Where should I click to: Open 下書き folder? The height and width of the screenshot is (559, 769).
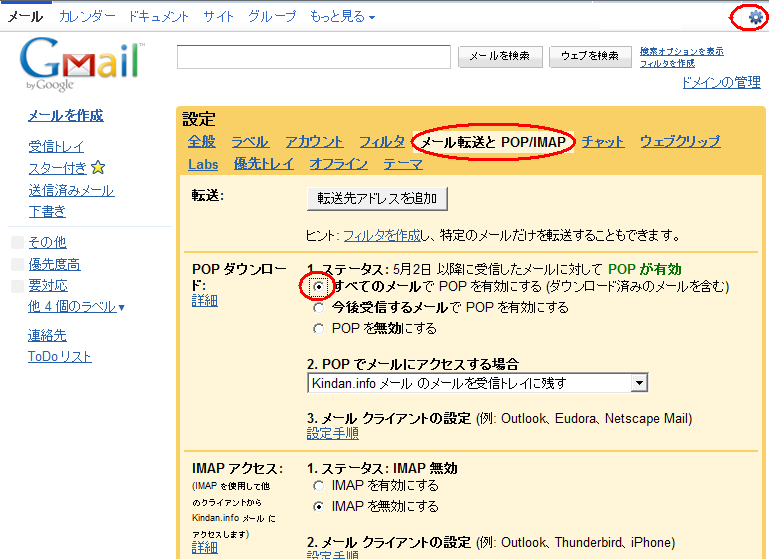(47, 211)
